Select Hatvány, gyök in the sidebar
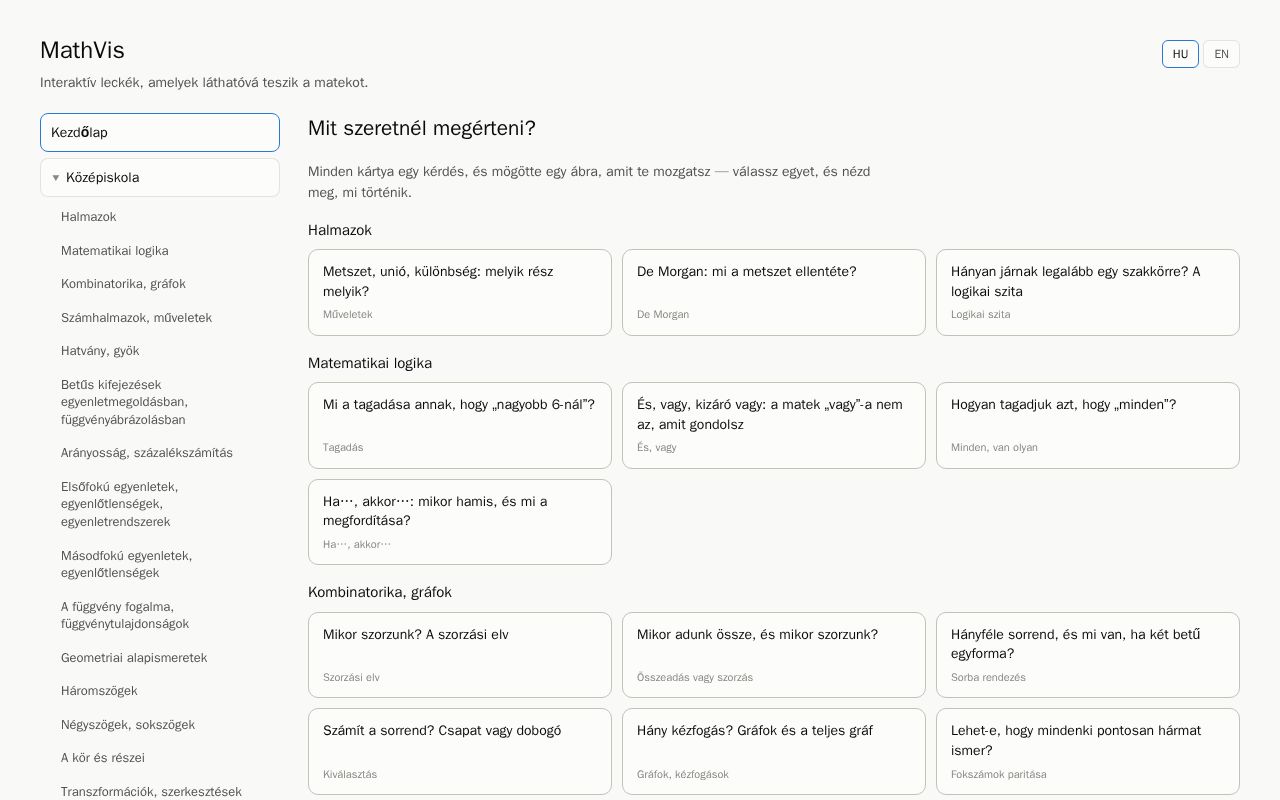 [100, 351]
